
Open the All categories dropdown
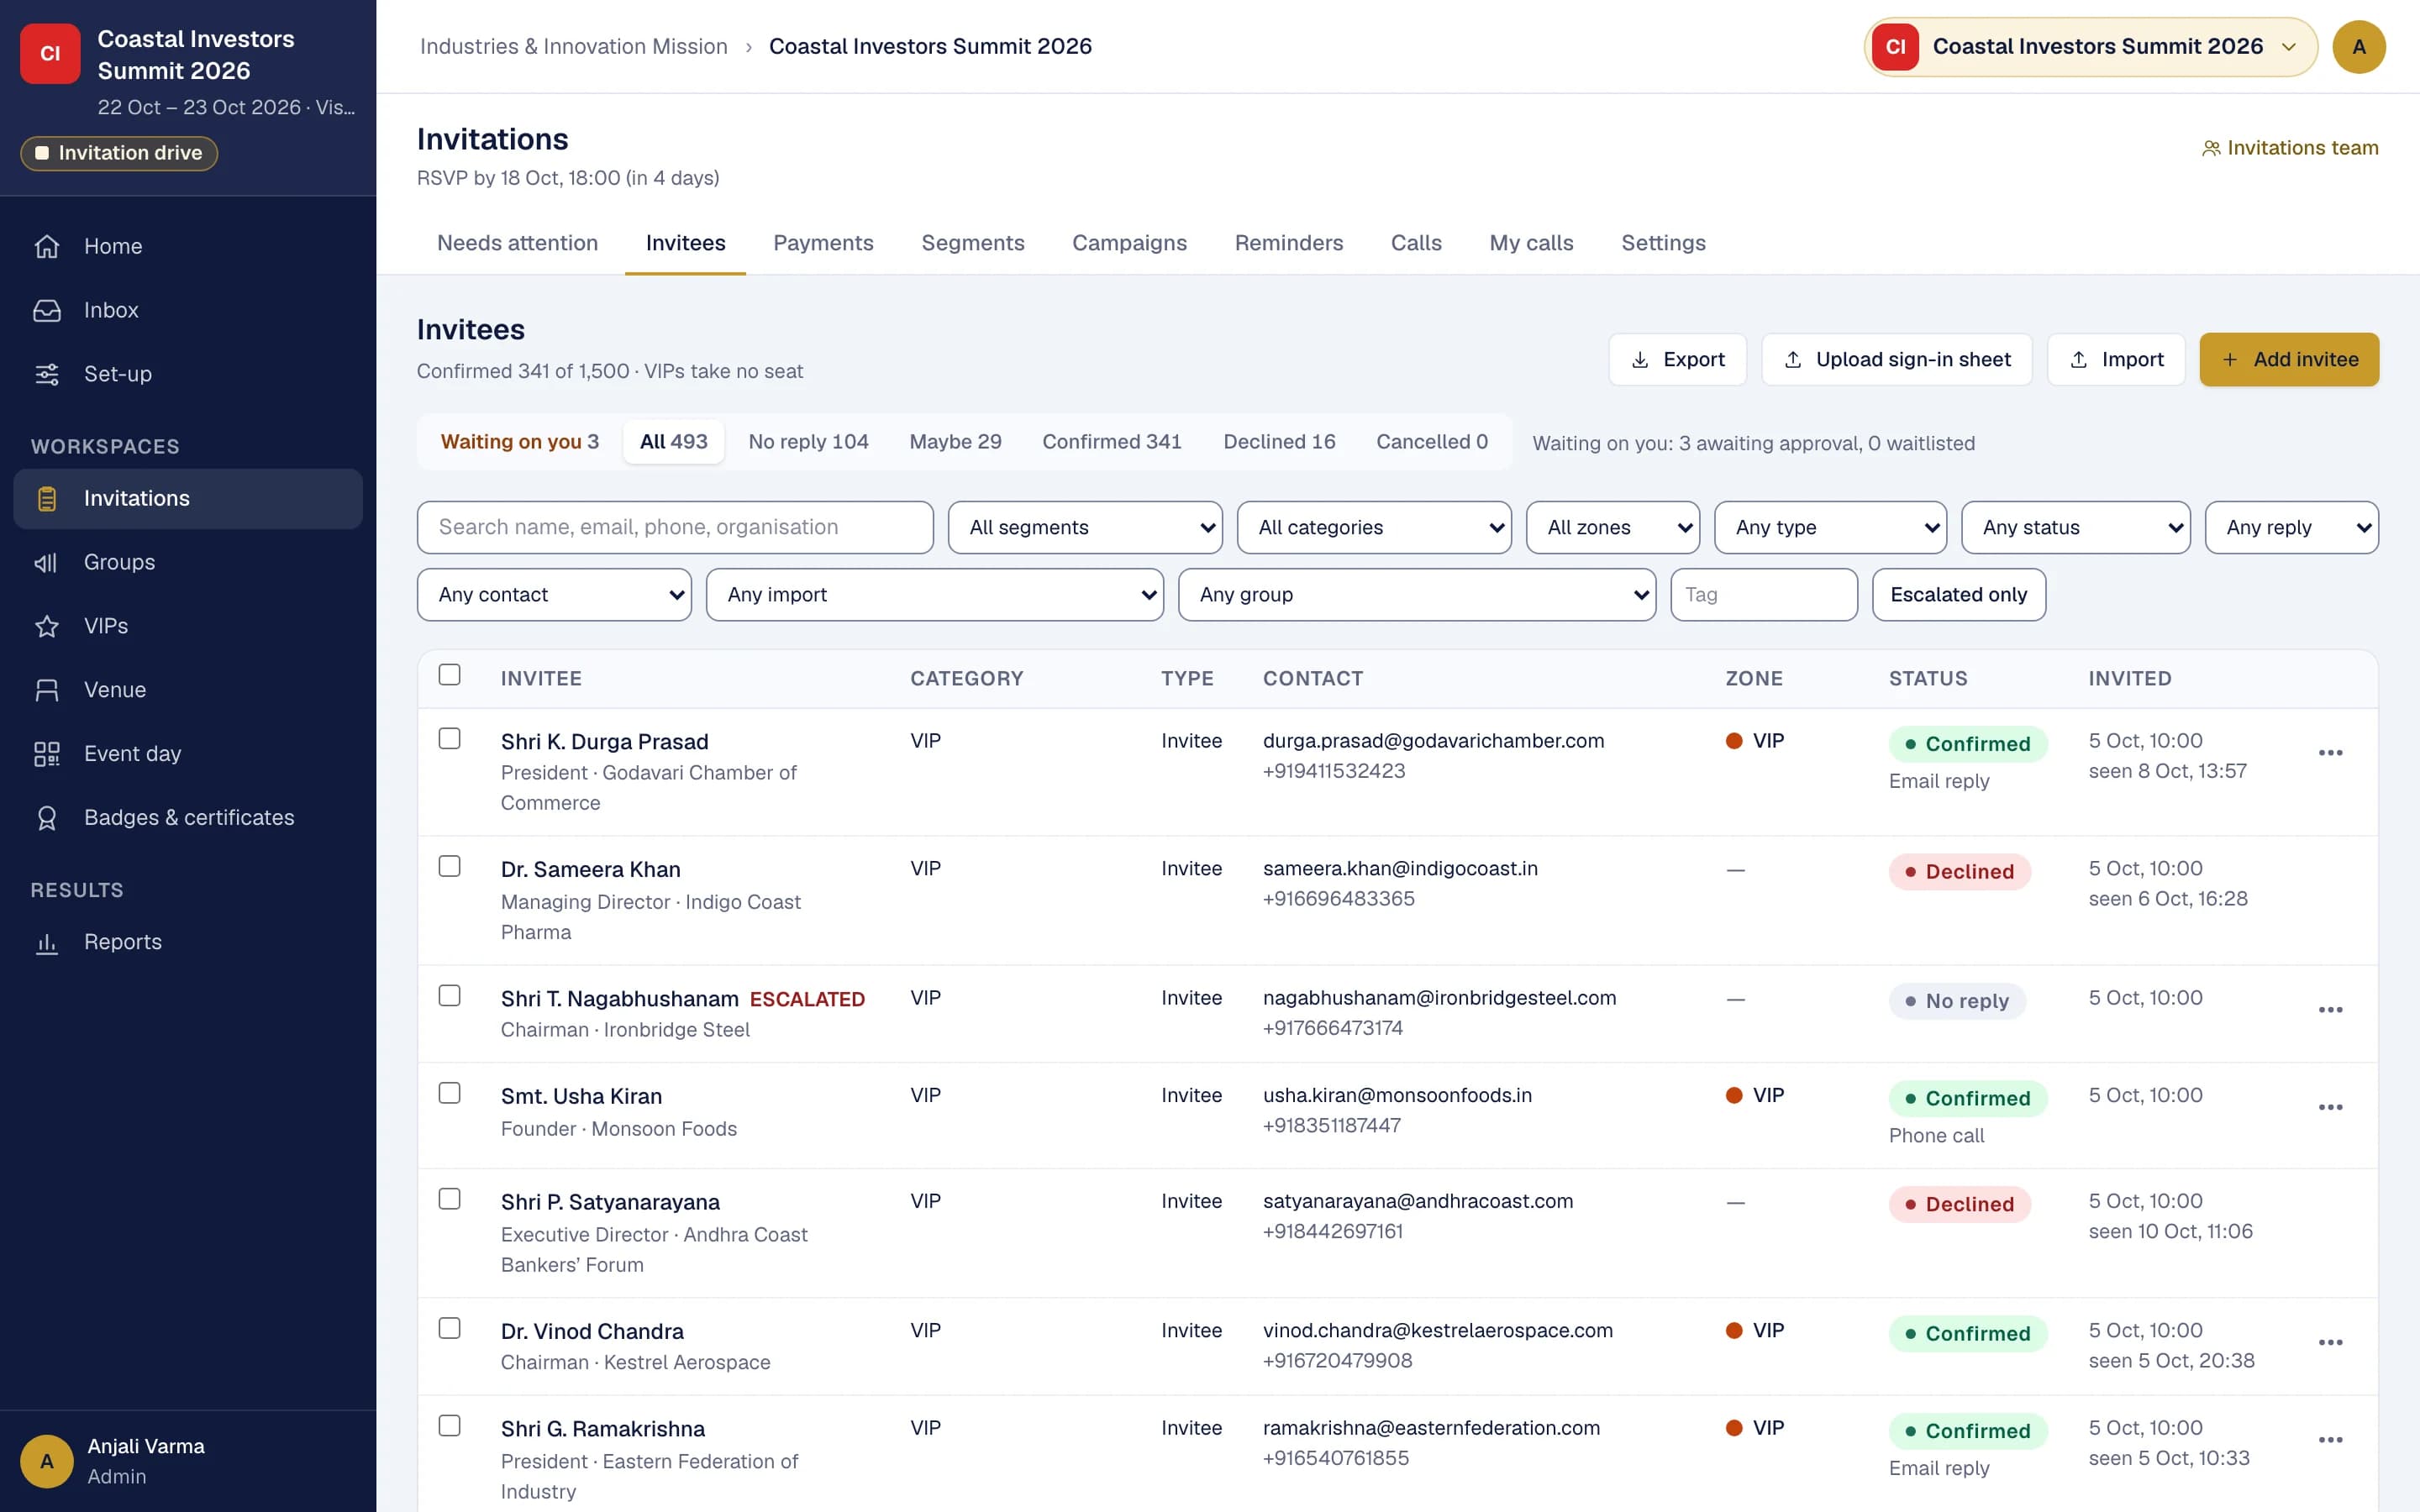point(1374,527)
